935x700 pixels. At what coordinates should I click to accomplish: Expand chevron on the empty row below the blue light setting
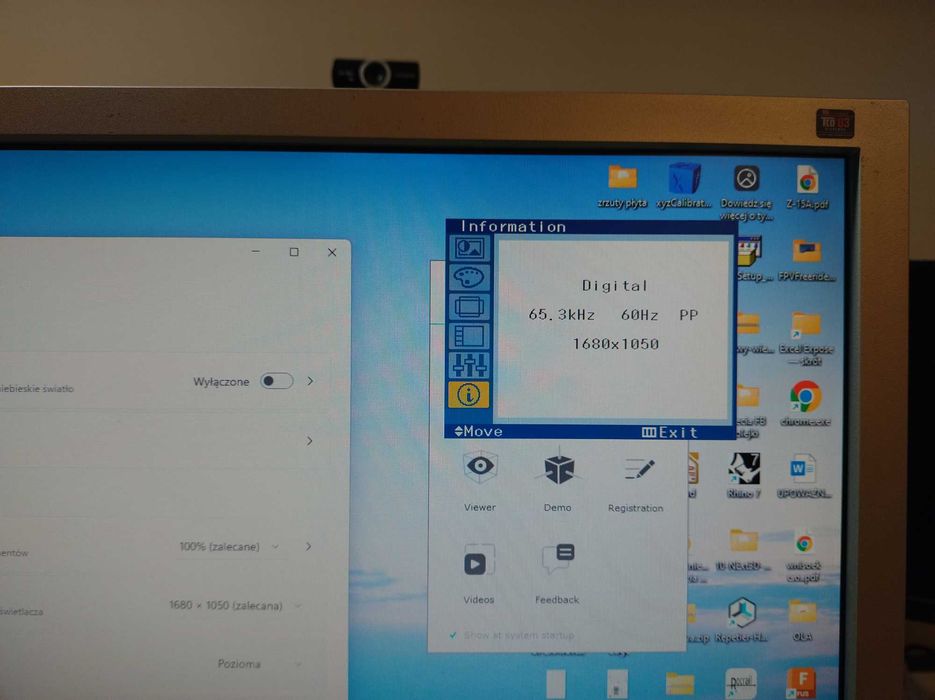coord(309,441)
